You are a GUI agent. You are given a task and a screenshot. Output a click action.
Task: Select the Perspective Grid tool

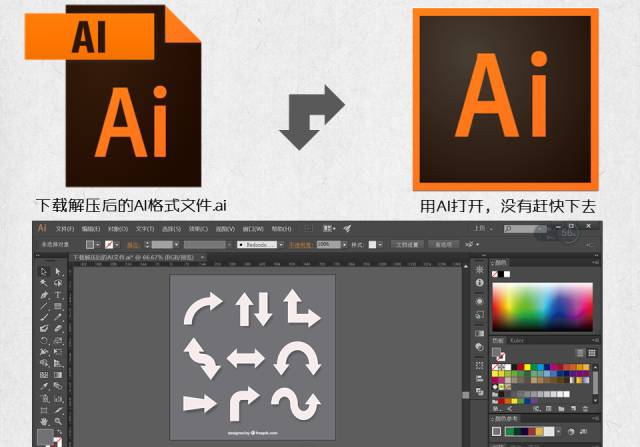[x=58, y=363]
